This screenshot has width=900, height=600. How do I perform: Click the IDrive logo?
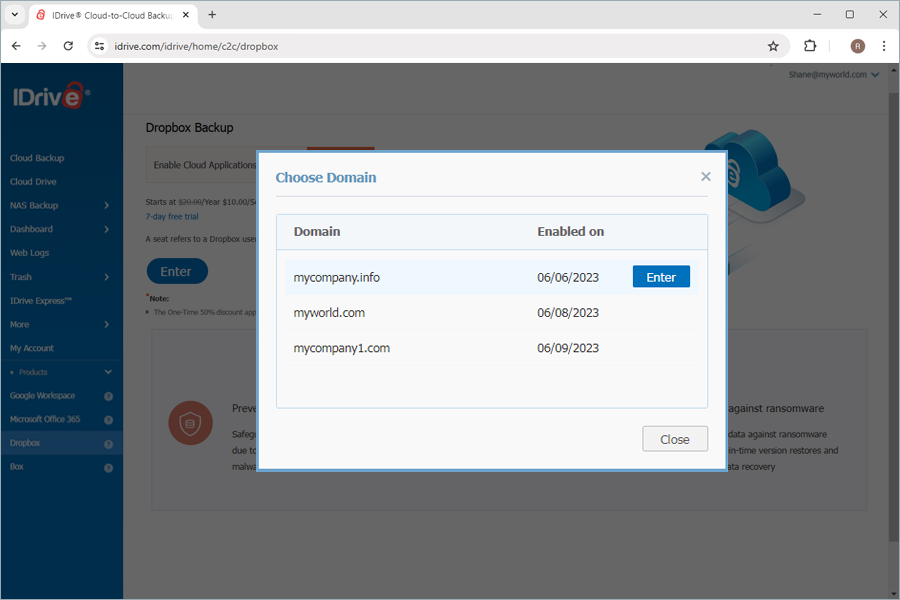(x=52, y=96)
